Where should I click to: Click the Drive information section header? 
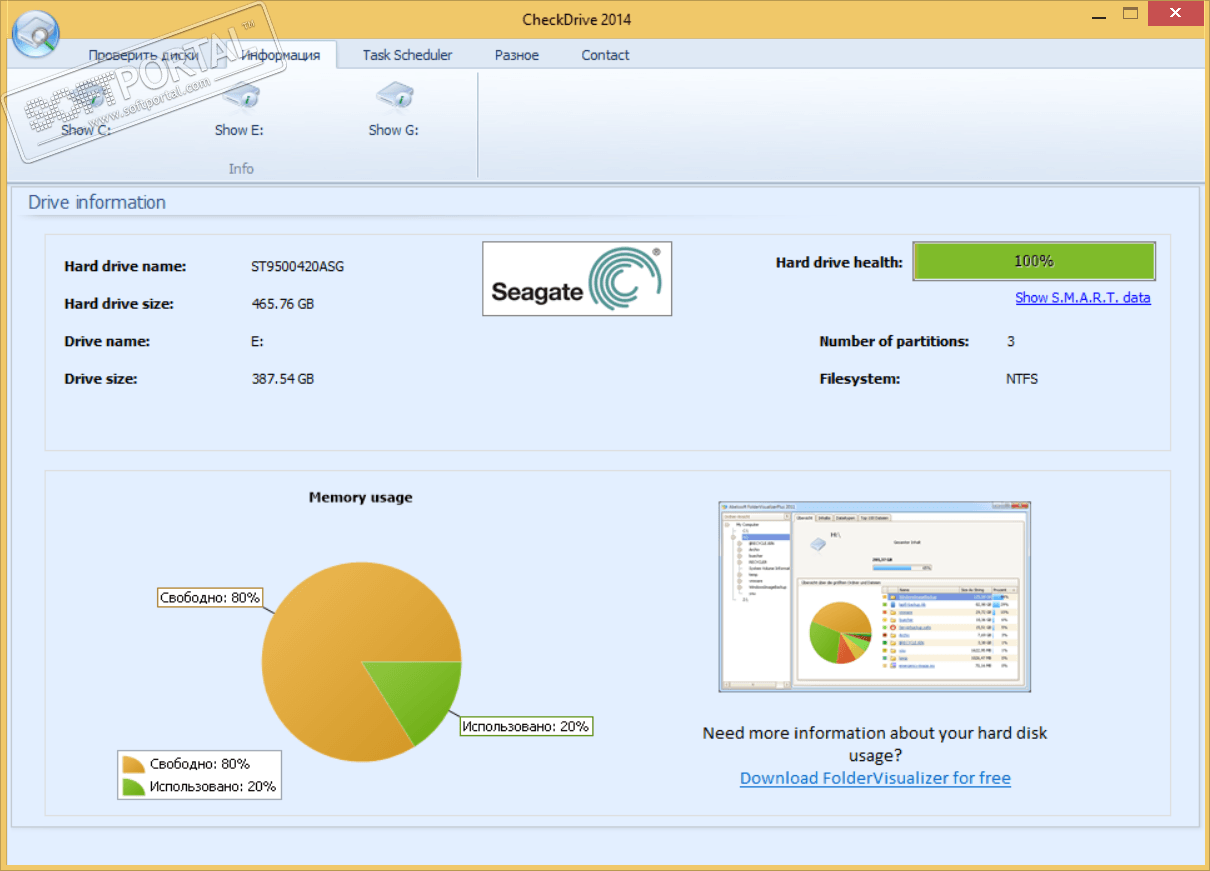point(97,202)
